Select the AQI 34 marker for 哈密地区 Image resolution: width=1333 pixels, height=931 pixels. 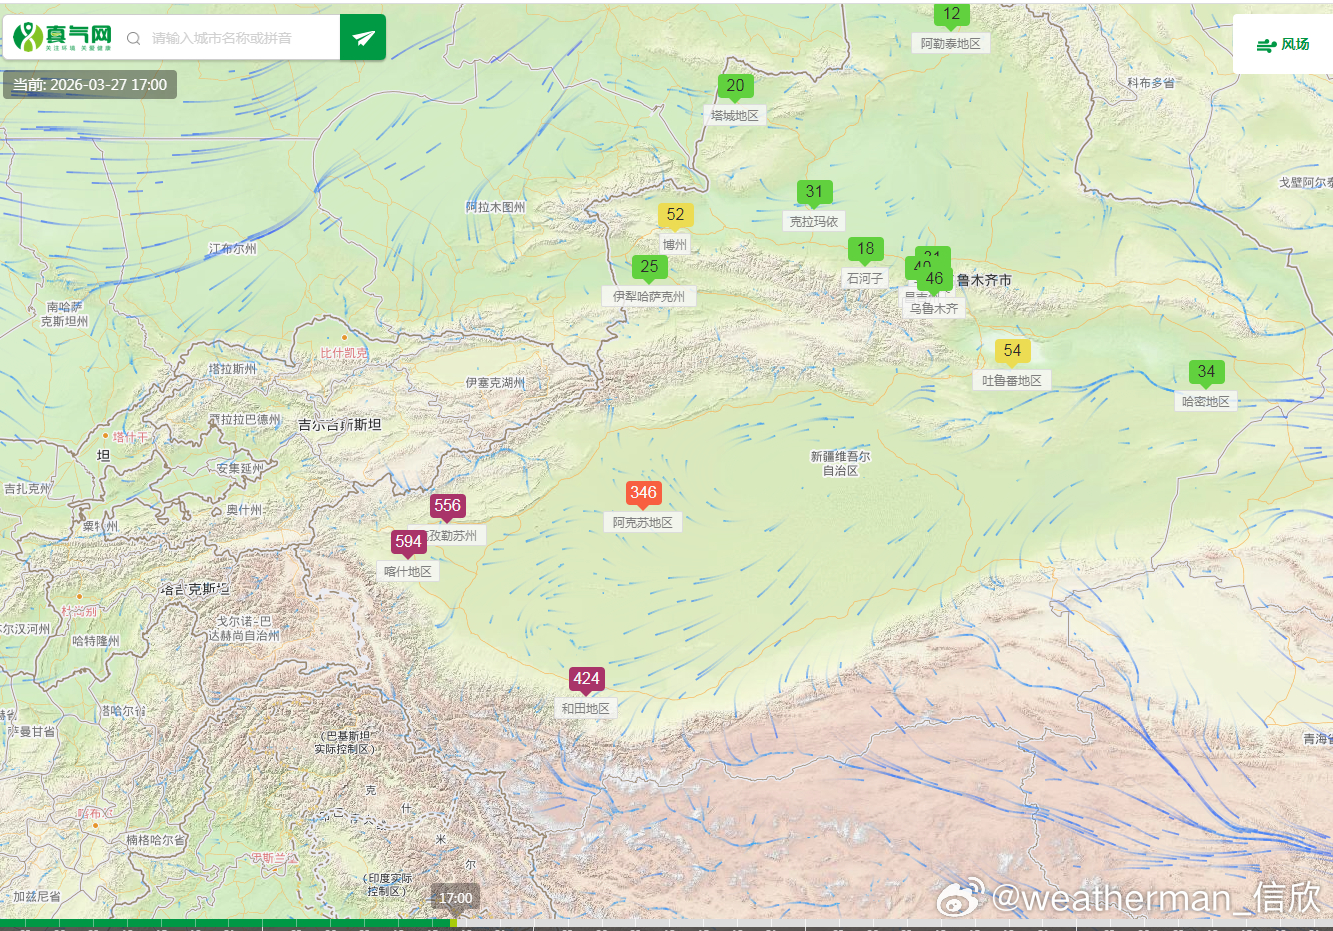click(1206, 373)
